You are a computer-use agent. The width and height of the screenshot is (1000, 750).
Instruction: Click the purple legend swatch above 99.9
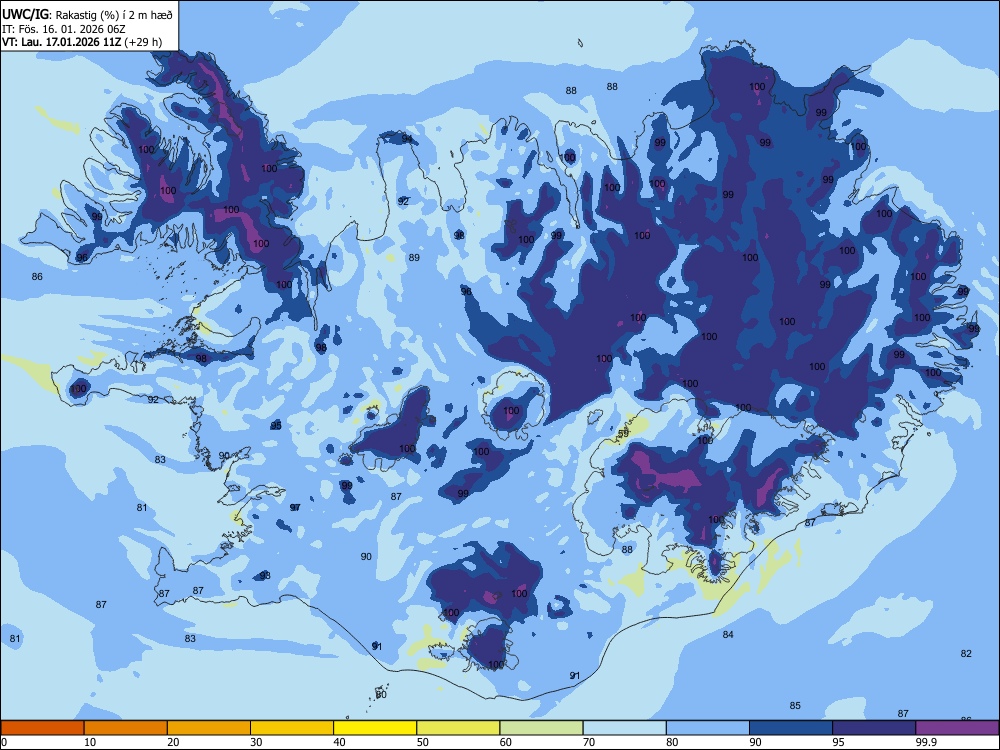pyautogui.click(x=957, y=728)
